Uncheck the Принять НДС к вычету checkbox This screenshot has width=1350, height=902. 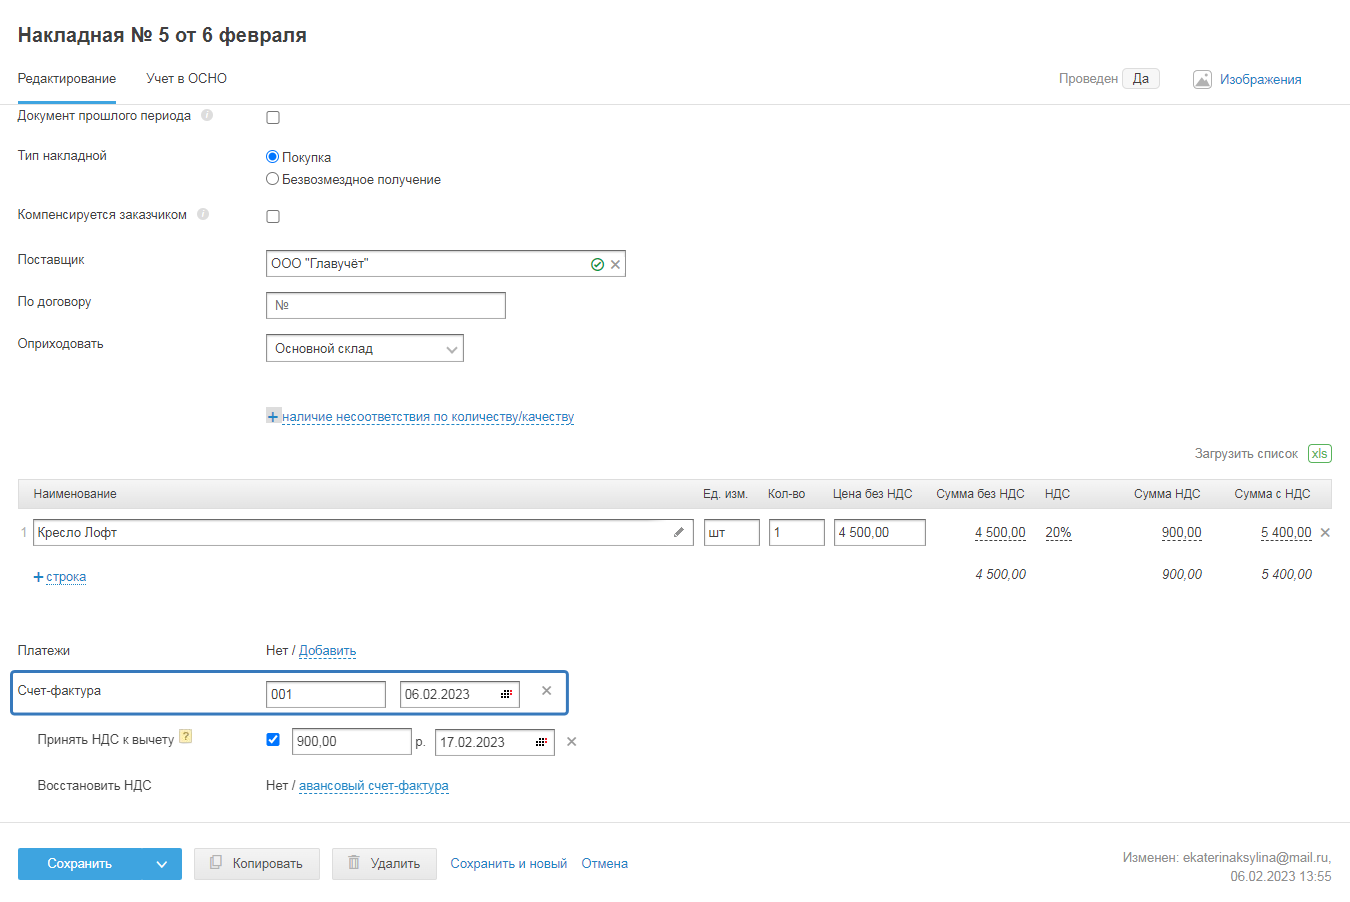coord(273,740)
